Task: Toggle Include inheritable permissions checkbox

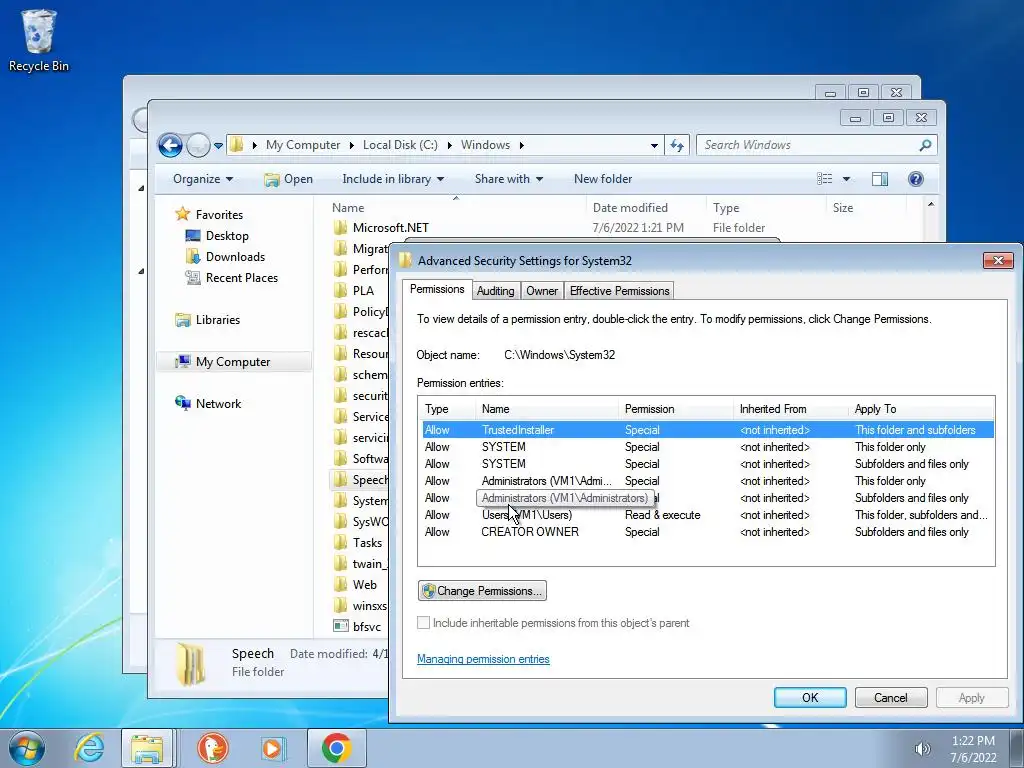Action: point(423,622)
